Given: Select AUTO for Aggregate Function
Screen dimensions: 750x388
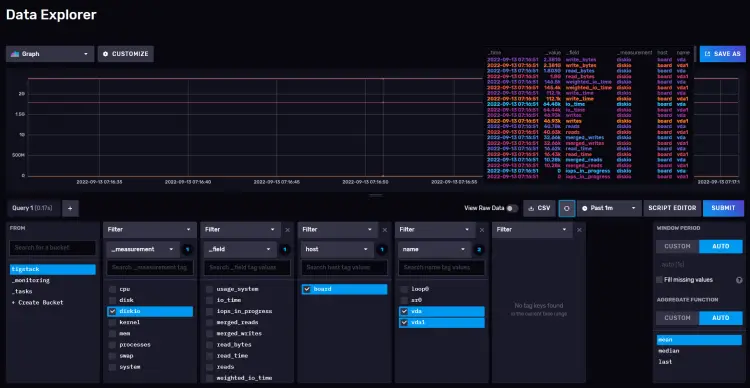Looking at the screenshot, I should 721,318.
